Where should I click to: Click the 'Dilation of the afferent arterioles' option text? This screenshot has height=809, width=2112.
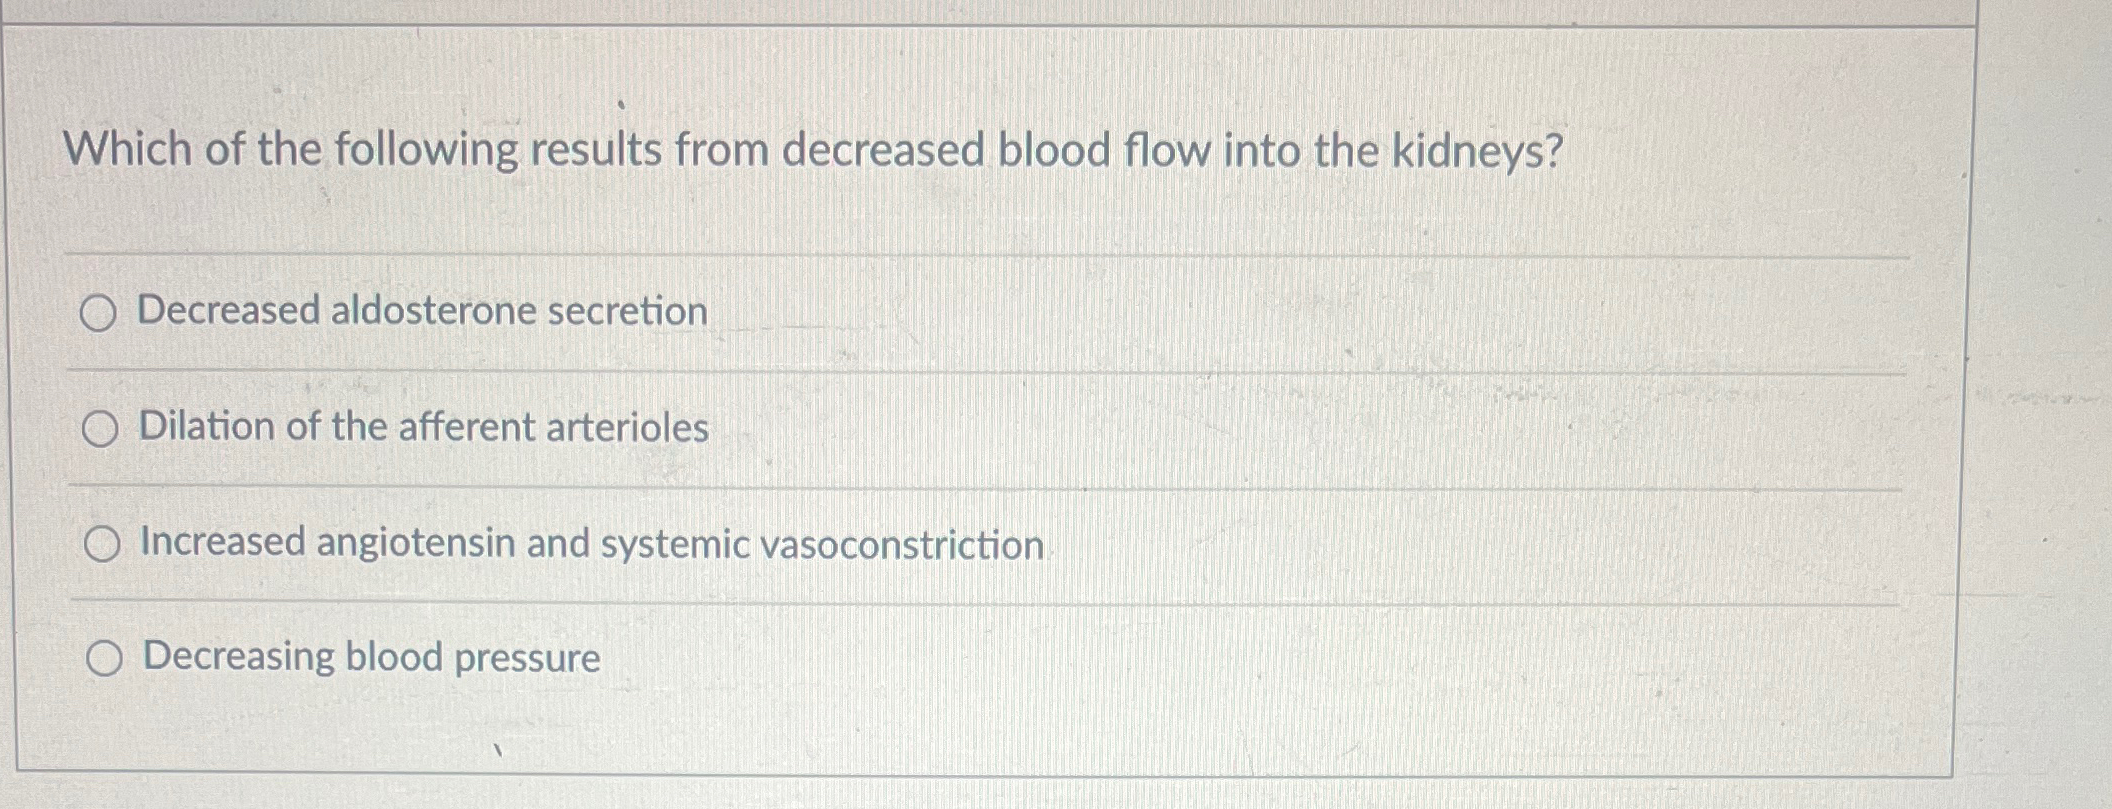tap(423, 428)
